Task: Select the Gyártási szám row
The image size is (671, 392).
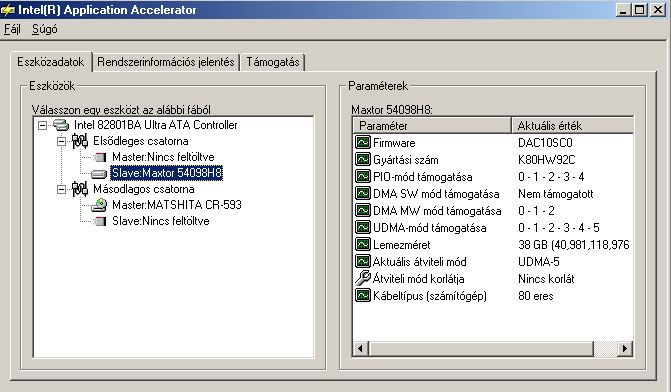Action: [x=493, y=160]
